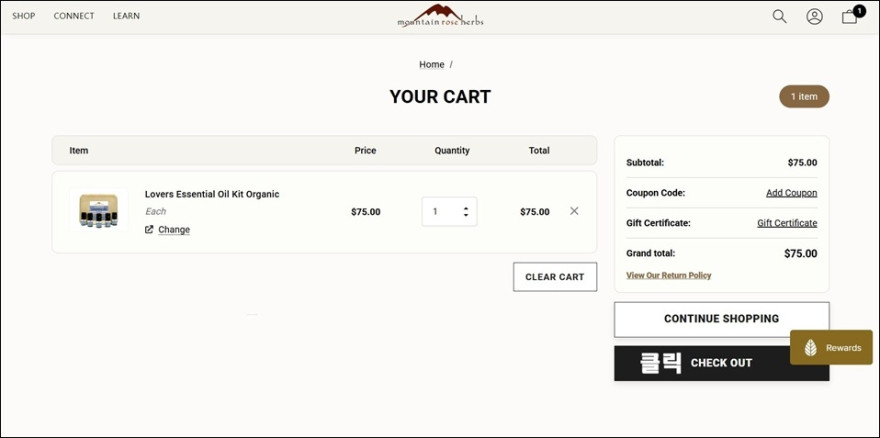880x438 pixels.
Task: Click the CLEAR CART button
Action: click(x=555, y=277)
